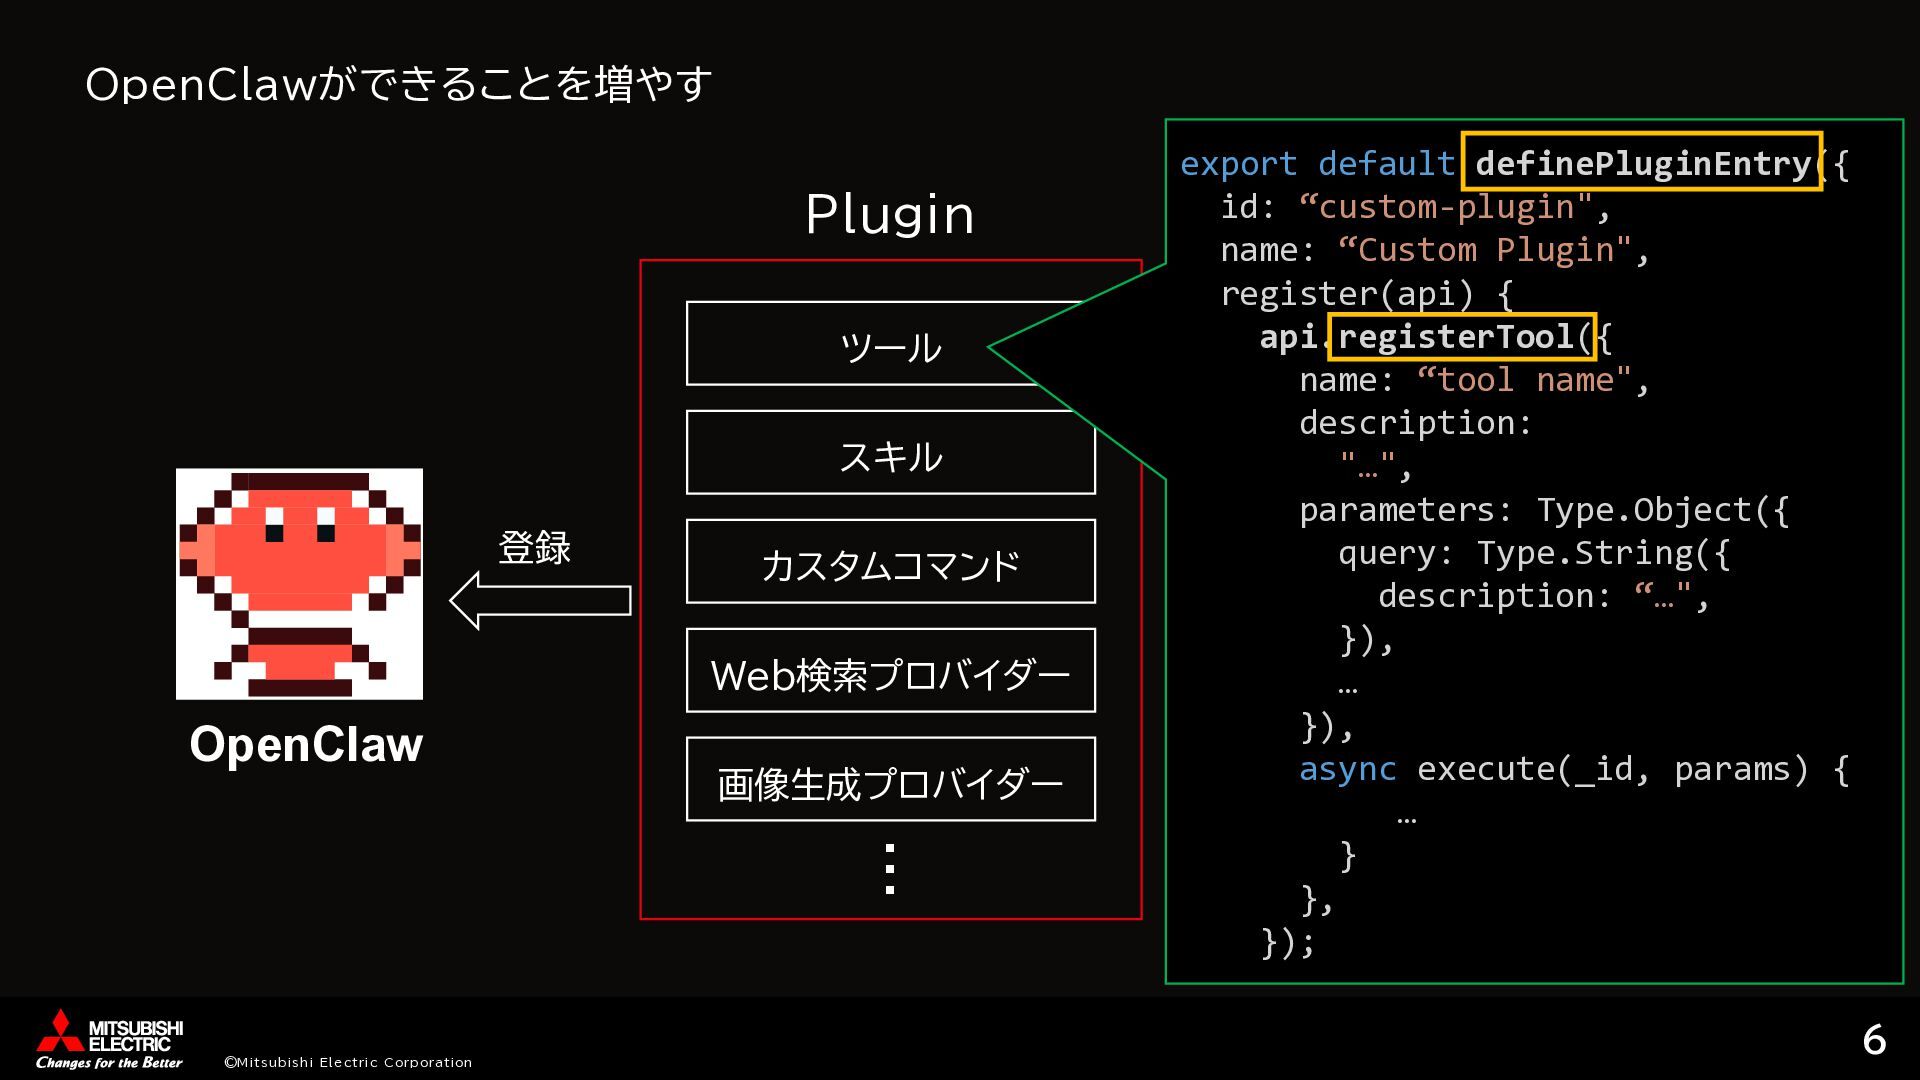Click the Plugin heading
The width and height of the screenshot is (1920, 1080).
889,215
